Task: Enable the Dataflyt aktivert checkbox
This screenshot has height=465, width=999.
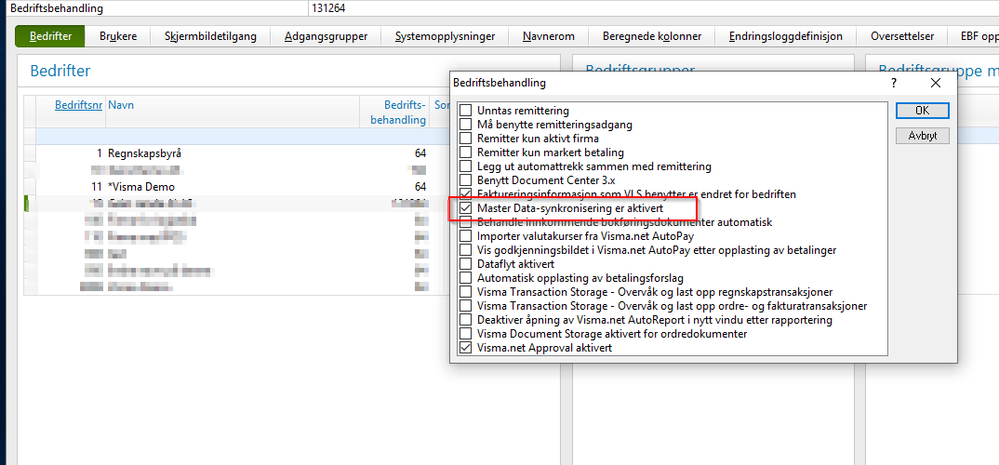Action: click(x=466, y=264)
